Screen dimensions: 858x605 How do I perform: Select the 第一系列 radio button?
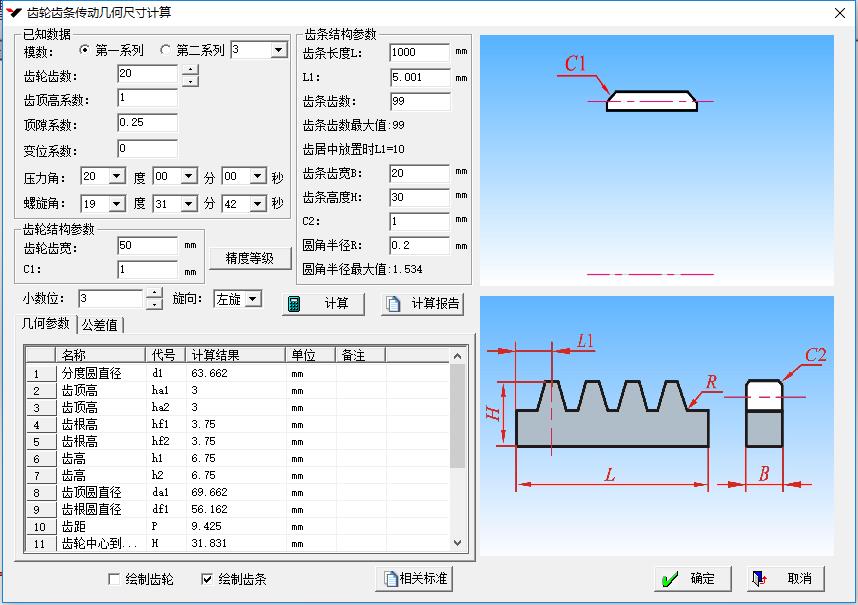pos(85,50)
